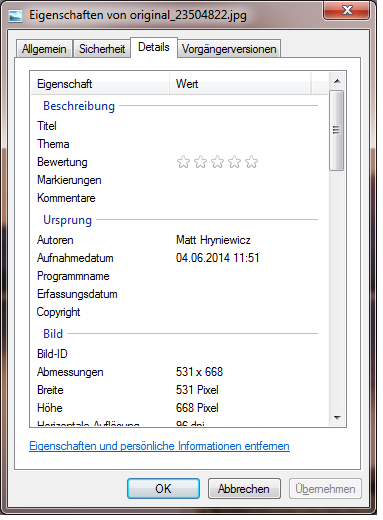Click the scrollbar down arrow

pos(337,417)
